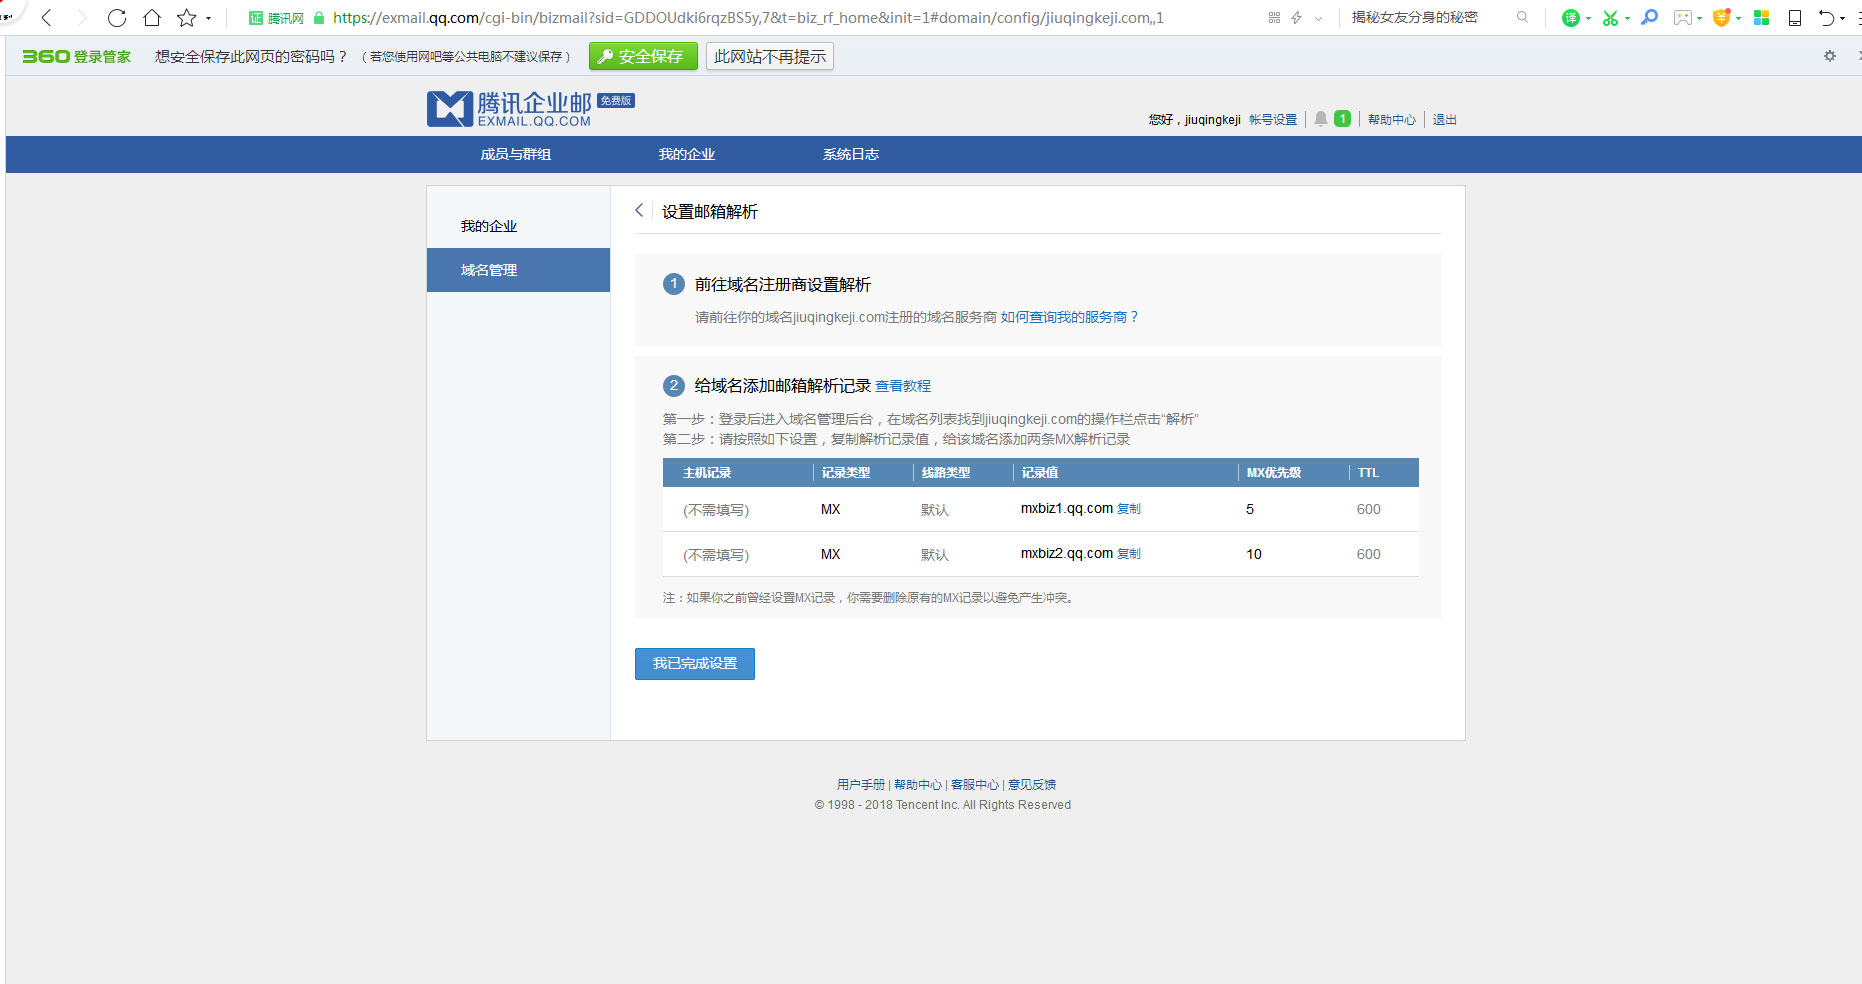Open the 360 login manager settings gear
Viewport: 1862px width, 984px height.
pos(1831,56)
